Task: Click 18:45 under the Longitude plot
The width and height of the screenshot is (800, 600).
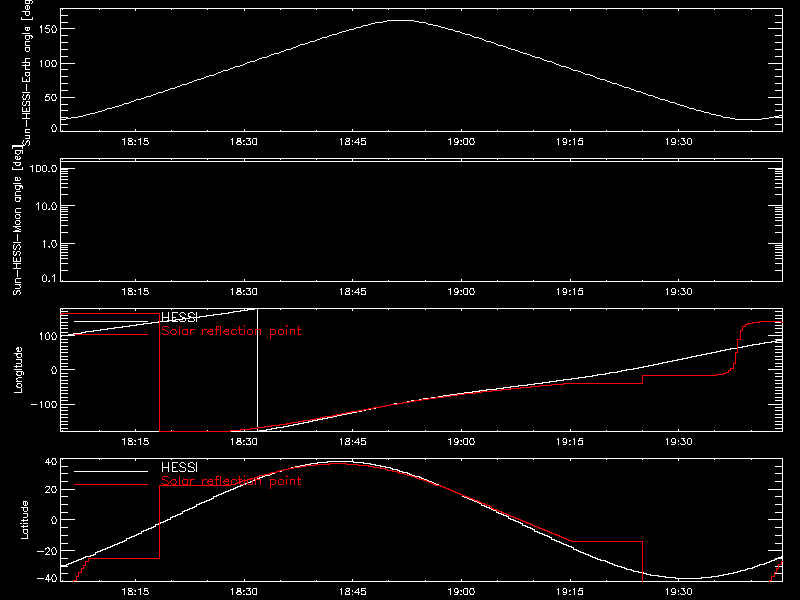Action: pyautogui.click(x=353, y=442)
